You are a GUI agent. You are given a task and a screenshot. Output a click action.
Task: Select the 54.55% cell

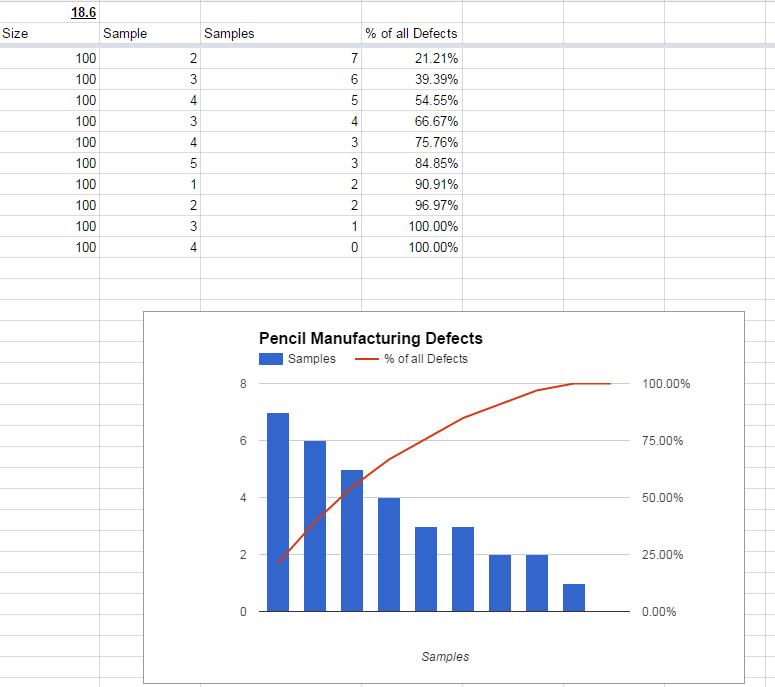pos(411,100)
